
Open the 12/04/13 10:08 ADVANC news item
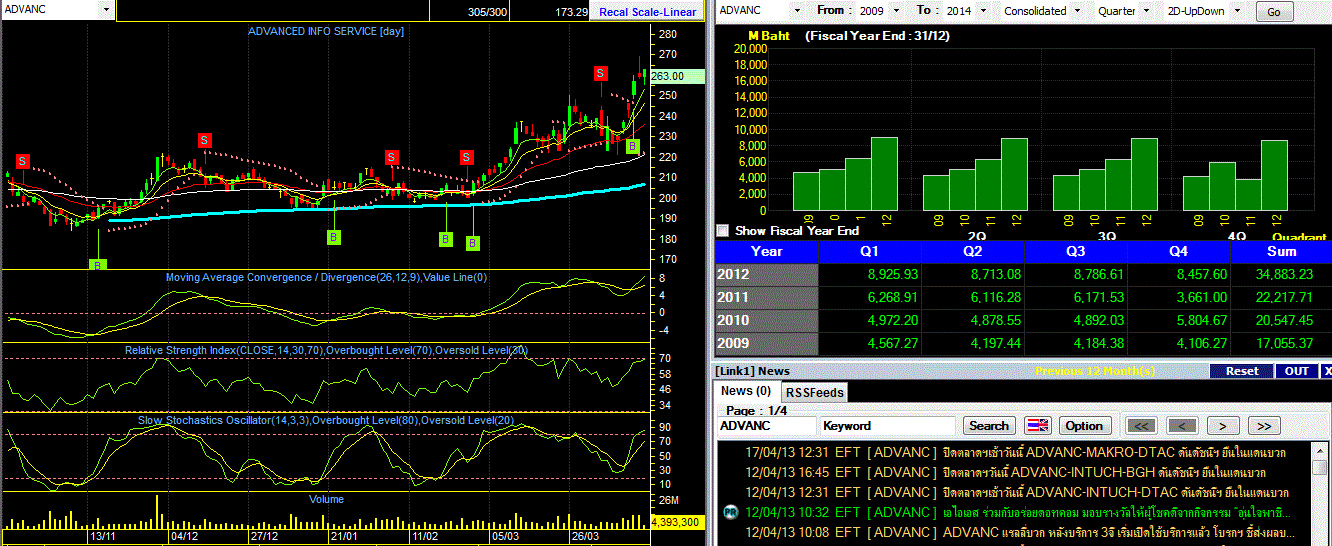point(1016,532)
